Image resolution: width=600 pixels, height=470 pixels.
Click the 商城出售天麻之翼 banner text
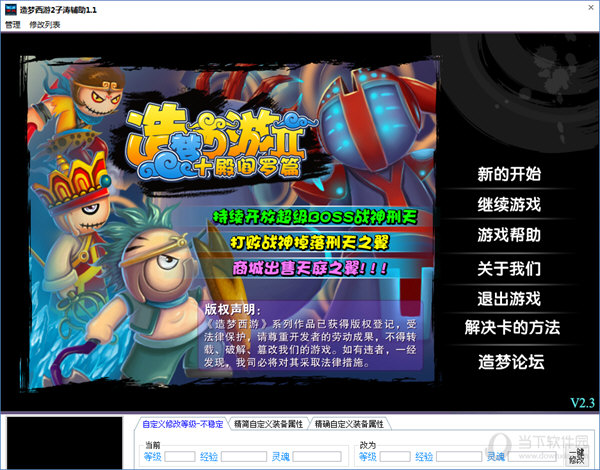tap(310, 268)
